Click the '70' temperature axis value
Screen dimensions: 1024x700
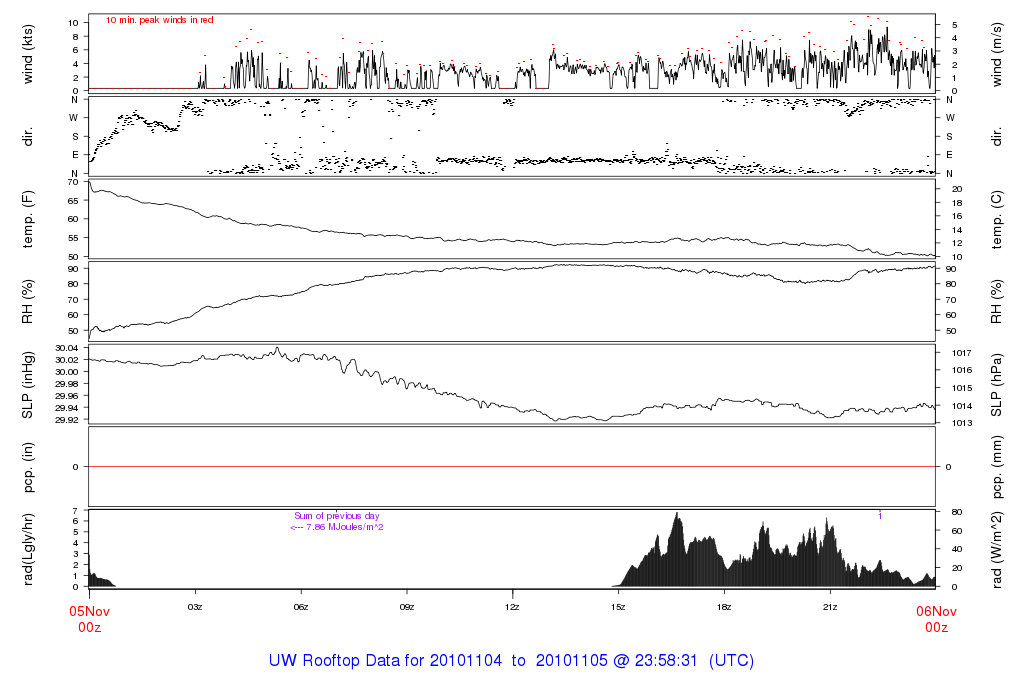[x=72, y=182]
